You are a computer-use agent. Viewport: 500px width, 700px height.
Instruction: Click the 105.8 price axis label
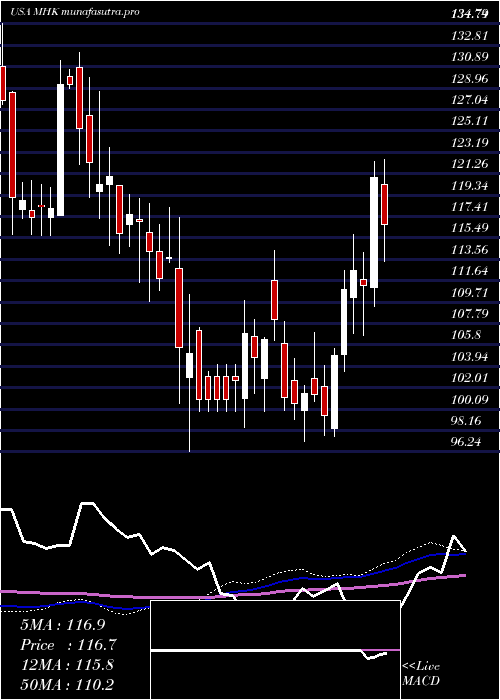467,335
